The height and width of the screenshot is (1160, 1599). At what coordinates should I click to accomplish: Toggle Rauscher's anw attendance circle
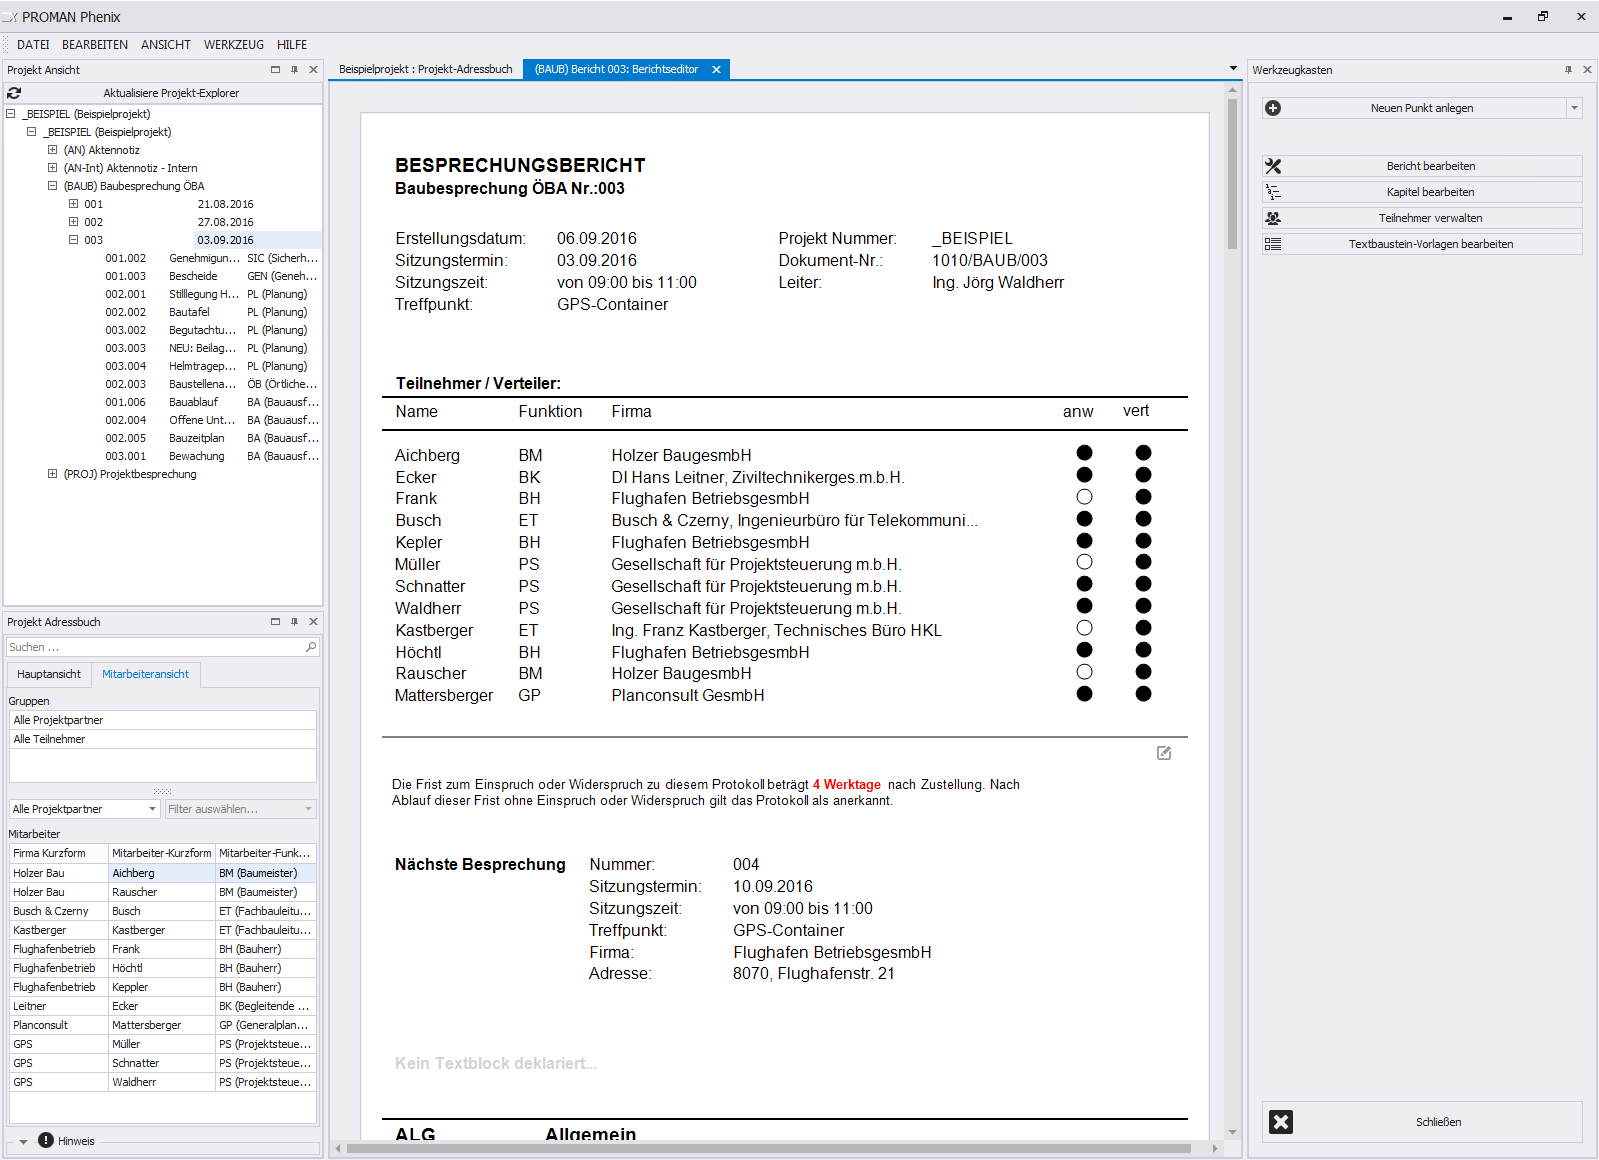coord(1084,672)
